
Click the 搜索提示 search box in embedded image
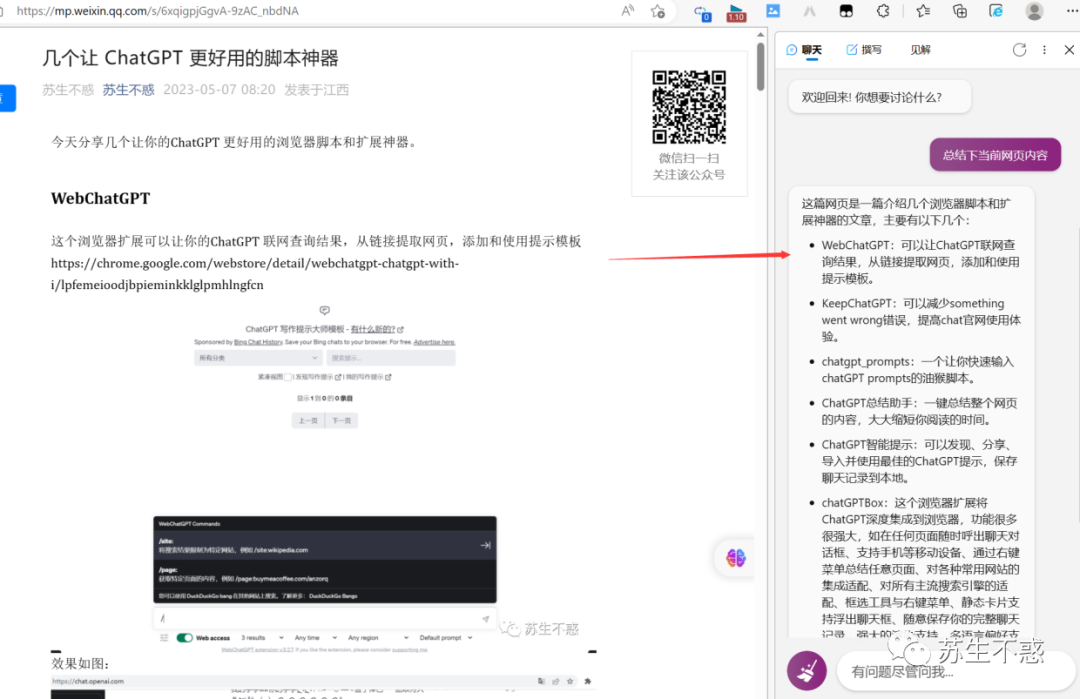(391, 358)
